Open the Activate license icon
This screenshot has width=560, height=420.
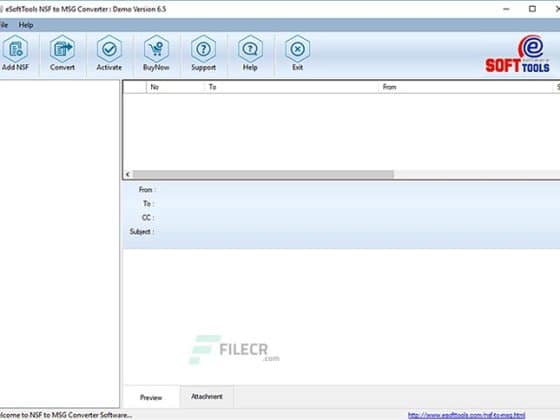click(109, 54)
